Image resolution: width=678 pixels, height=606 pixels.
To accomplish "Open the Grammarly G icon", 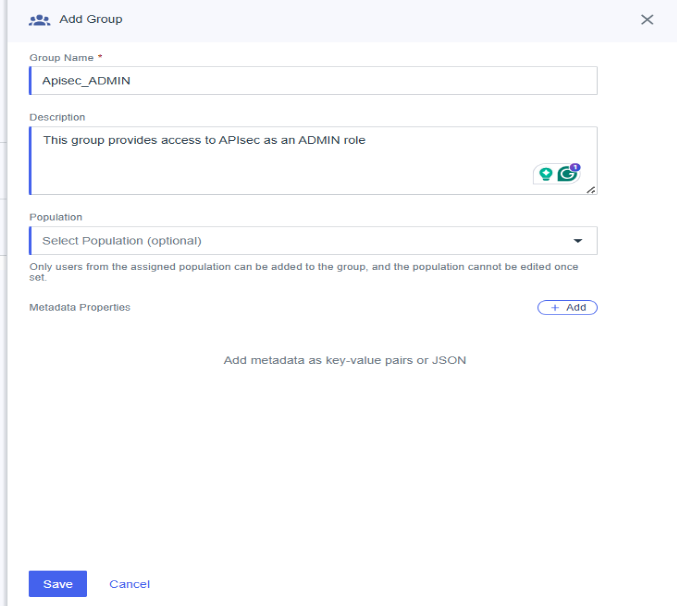I will point(567,174).
